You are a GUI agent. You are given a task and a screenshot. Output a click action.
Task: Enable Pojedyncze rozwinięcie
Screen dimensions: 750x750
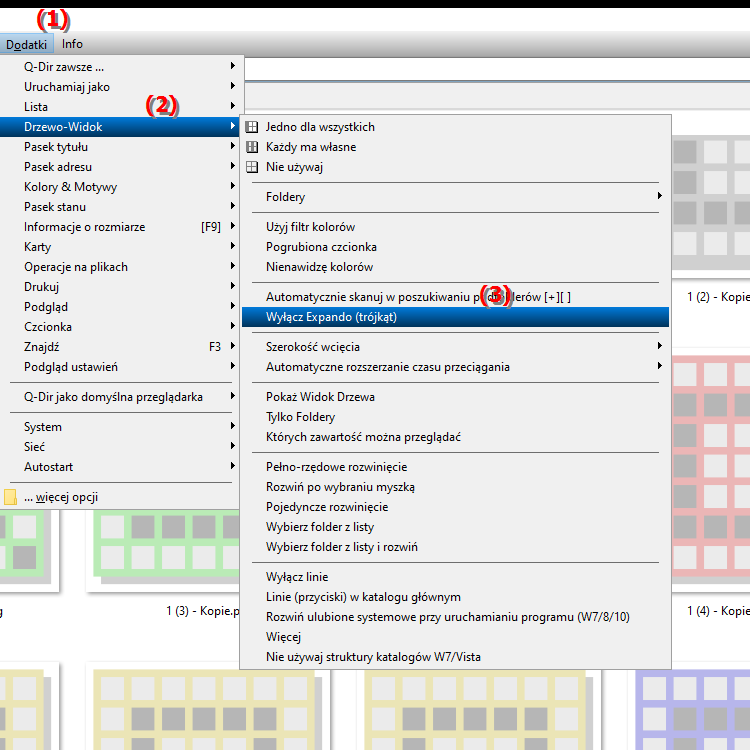[x=455, y=507]
